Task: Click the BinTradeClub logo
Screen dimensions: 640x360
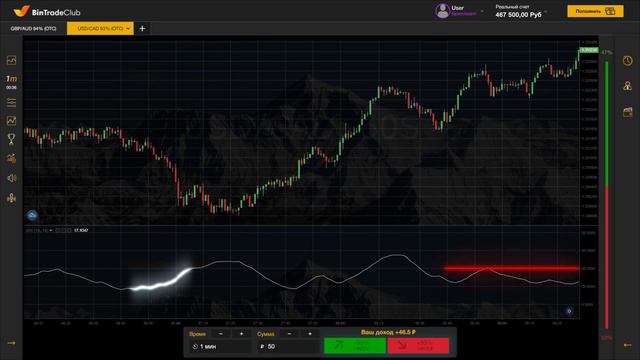Action: [x=47, y=11]
